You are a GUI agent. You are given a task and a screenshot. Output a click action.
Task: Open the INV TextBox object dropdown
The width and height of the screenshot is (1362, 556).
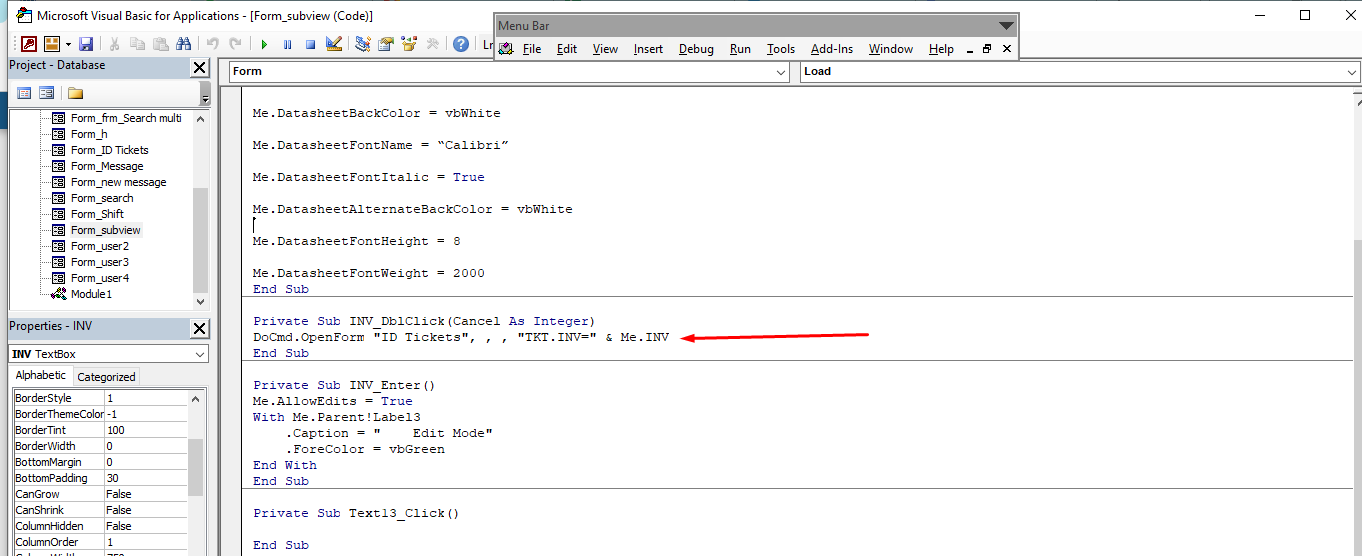200,355
